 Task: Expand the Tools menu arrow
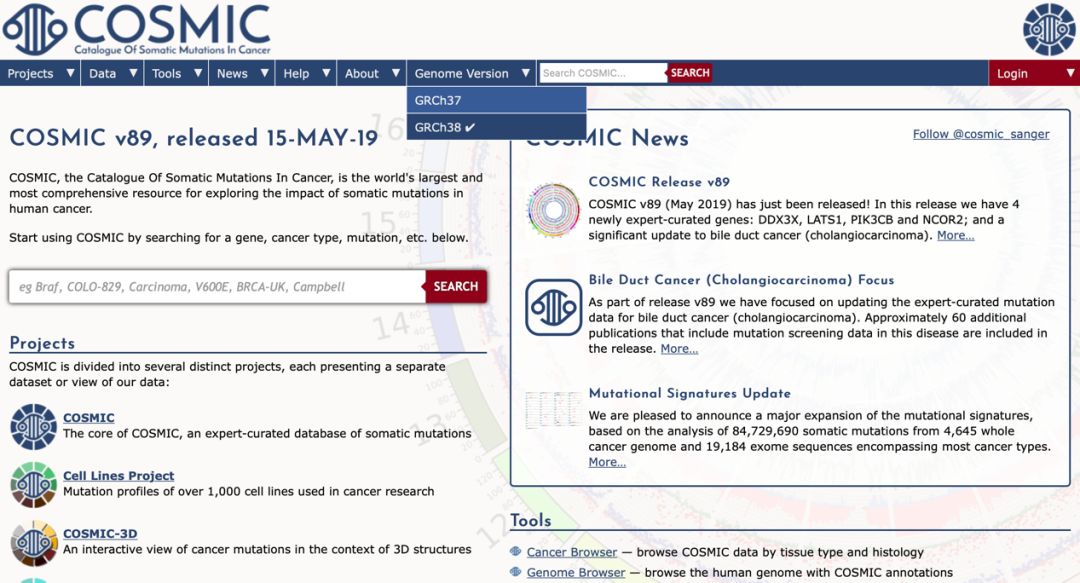tap(198, 72)
